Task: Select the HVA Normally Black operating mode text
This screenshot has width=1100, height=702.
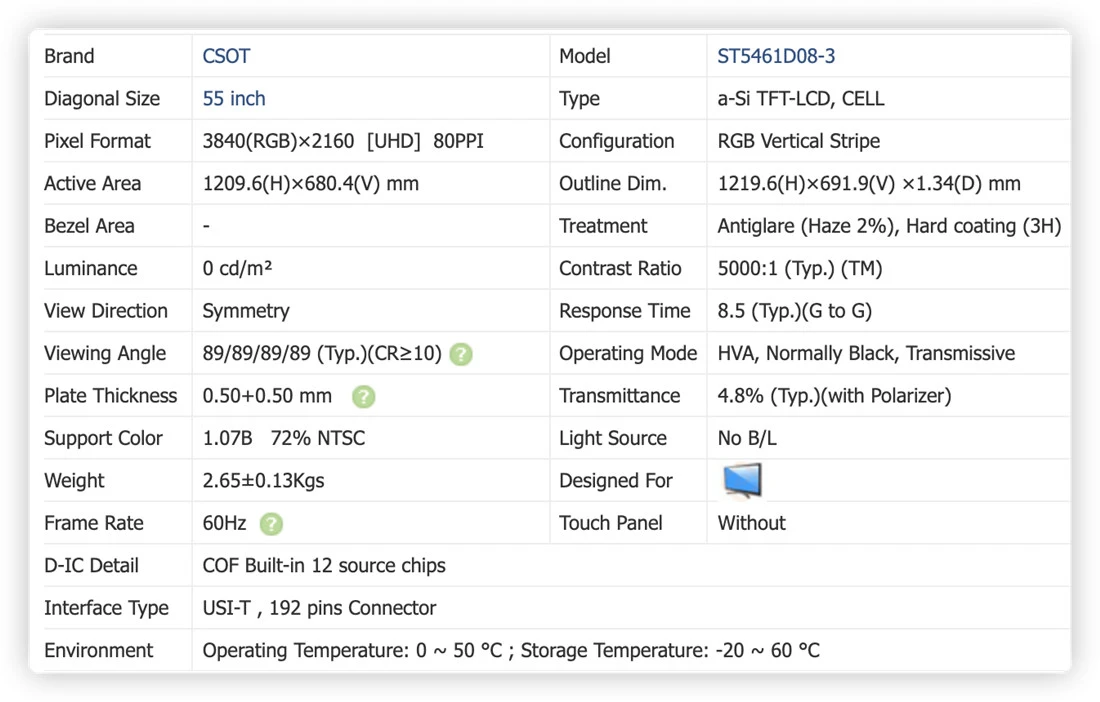Action: (866, 353)
